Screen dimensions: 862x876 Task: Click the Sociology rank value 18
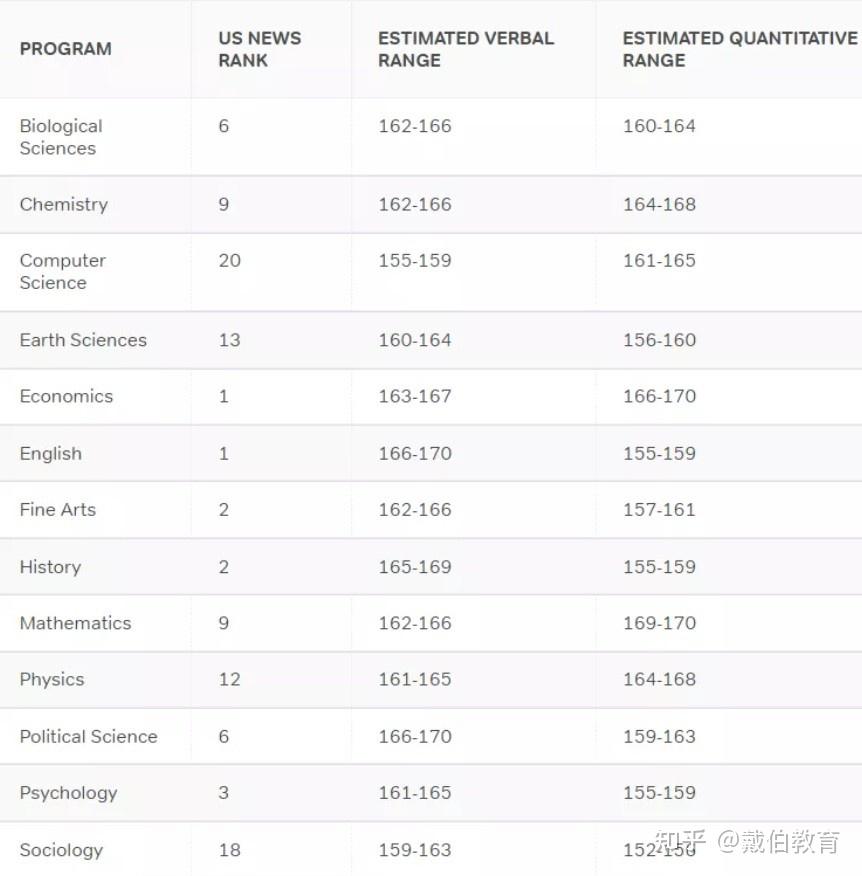click(229, 850)
